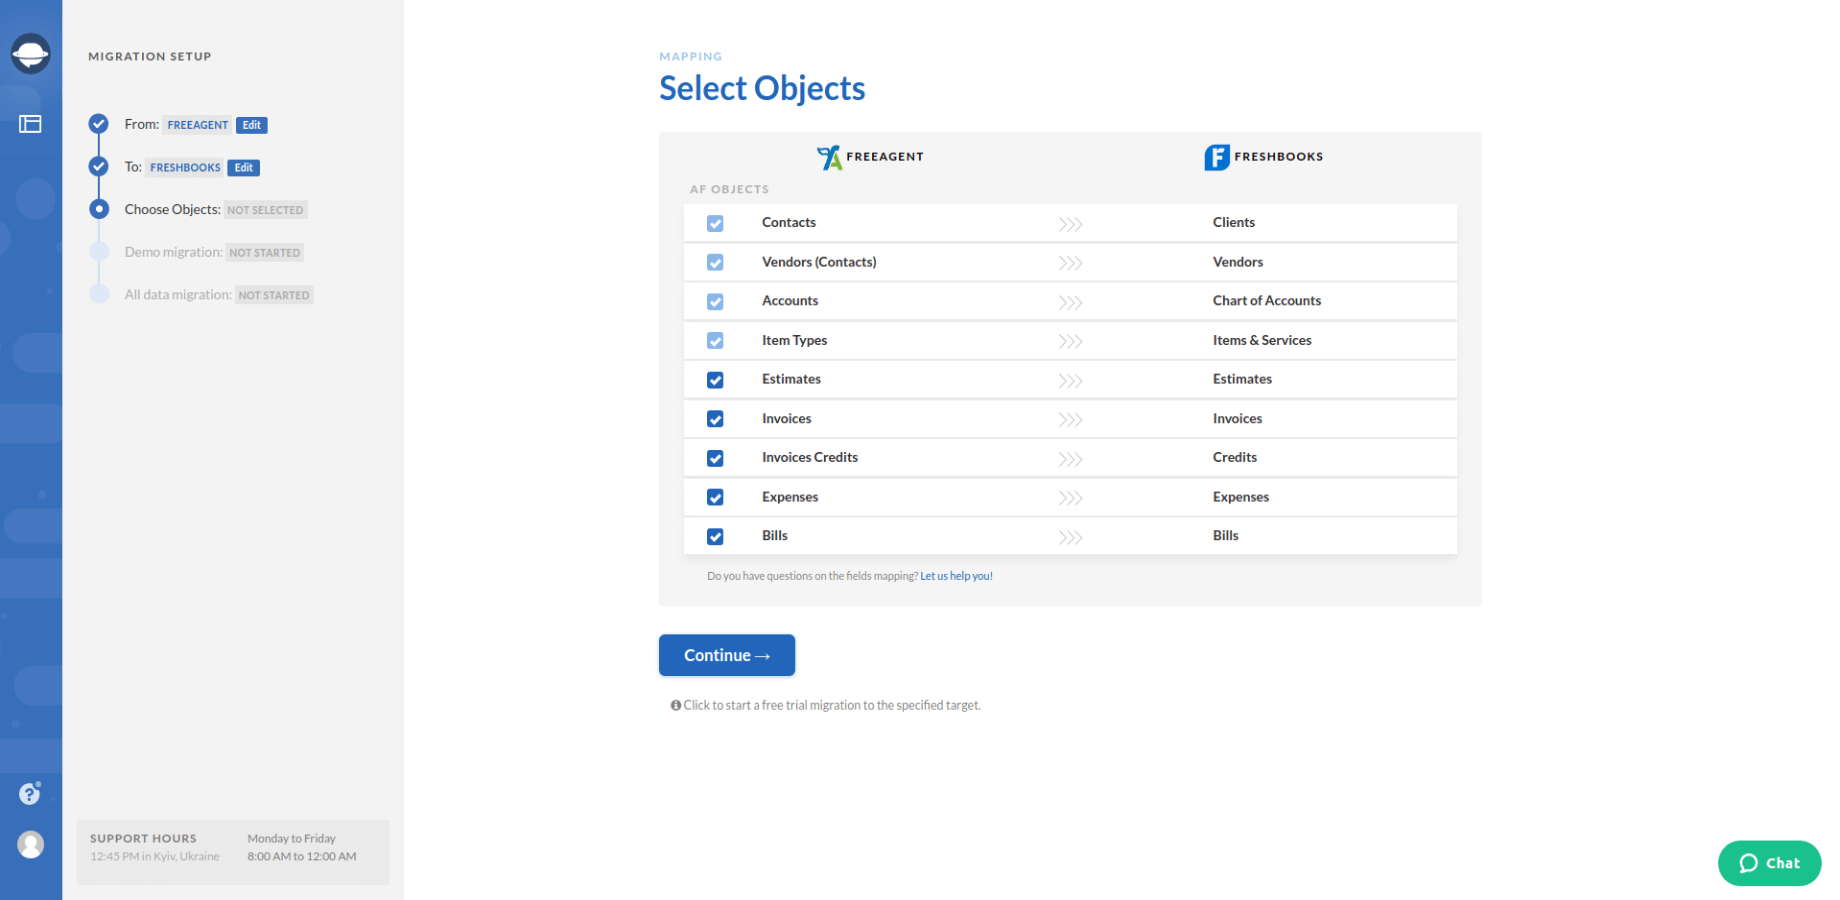This screenshot has height=900, width=1840.
Task: Click the To step checkmark icon
Action: click(98, 166)
